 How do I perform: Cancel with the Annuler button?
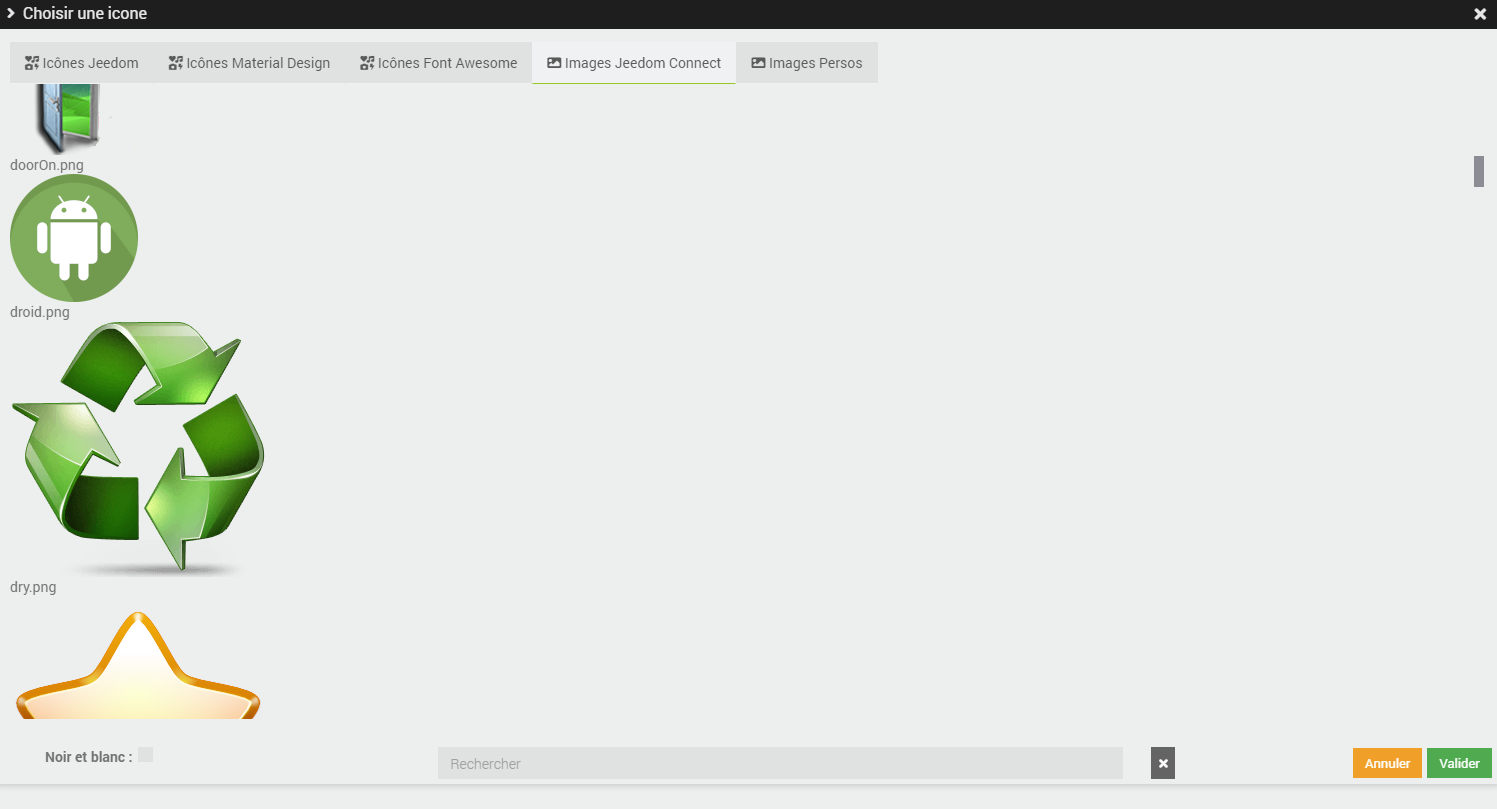click(x=1387, y=763)
